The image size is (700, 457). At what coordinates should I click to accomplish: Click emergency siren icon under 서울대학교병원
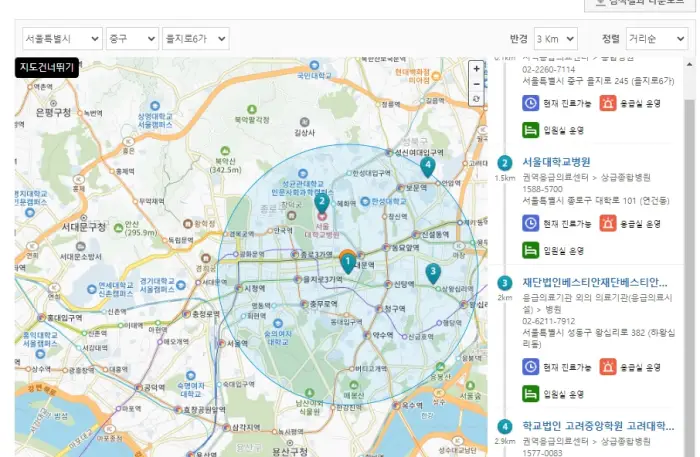coord(608,223)
